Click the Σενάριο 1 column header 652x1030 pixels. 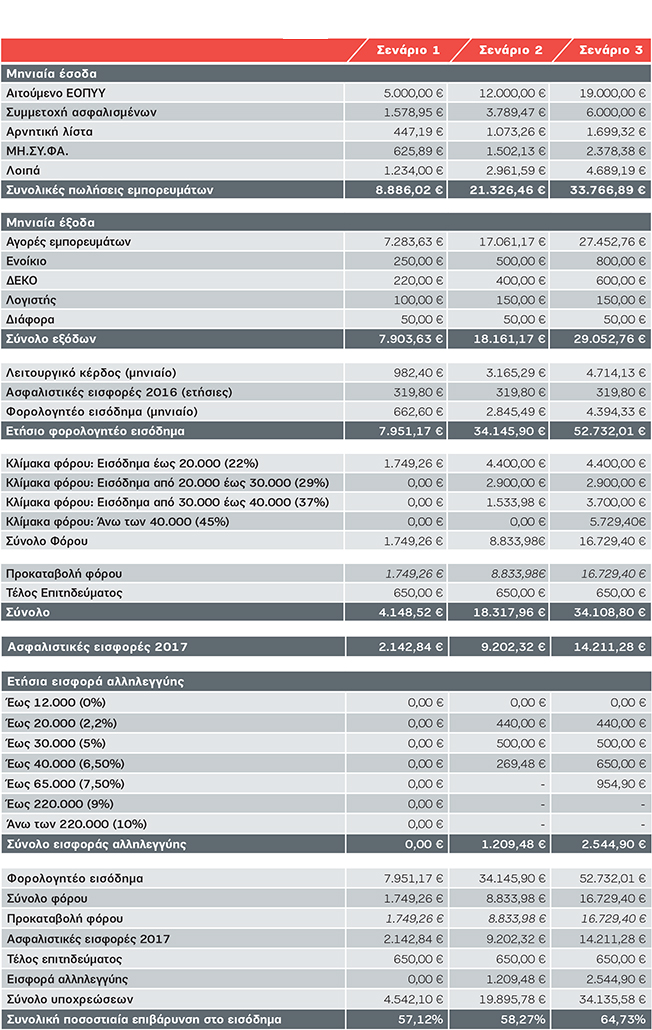[406, 50]
